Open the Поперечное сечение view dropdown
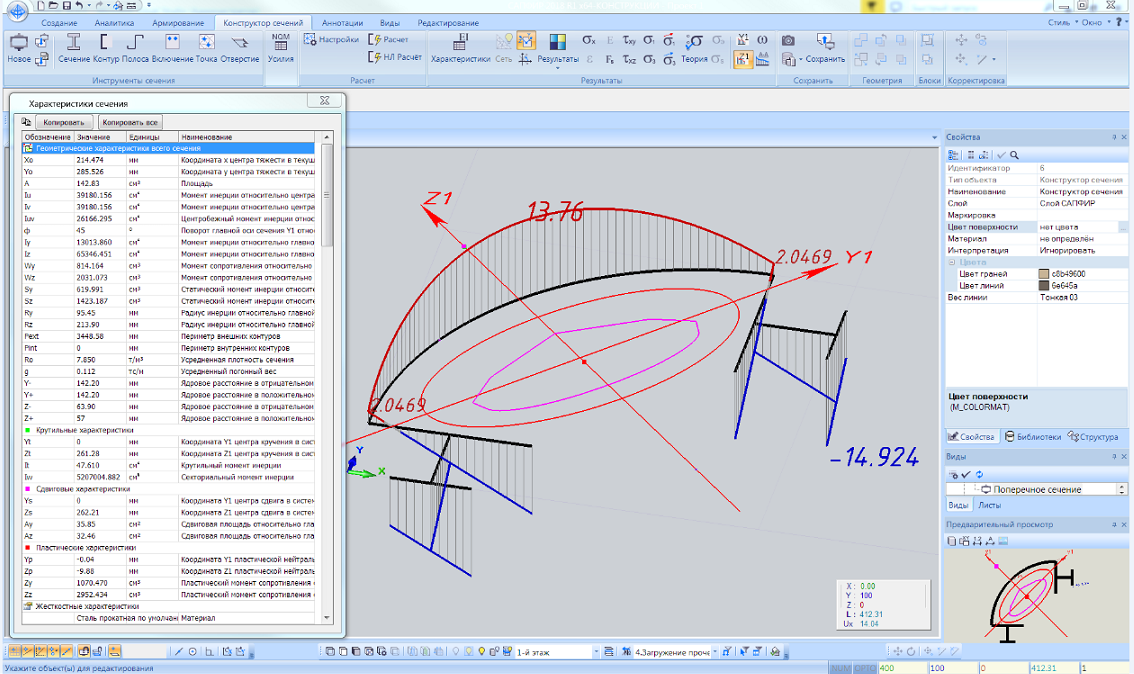The height and width of the screenshot is (674, 1134). [x=1120, y=489]
